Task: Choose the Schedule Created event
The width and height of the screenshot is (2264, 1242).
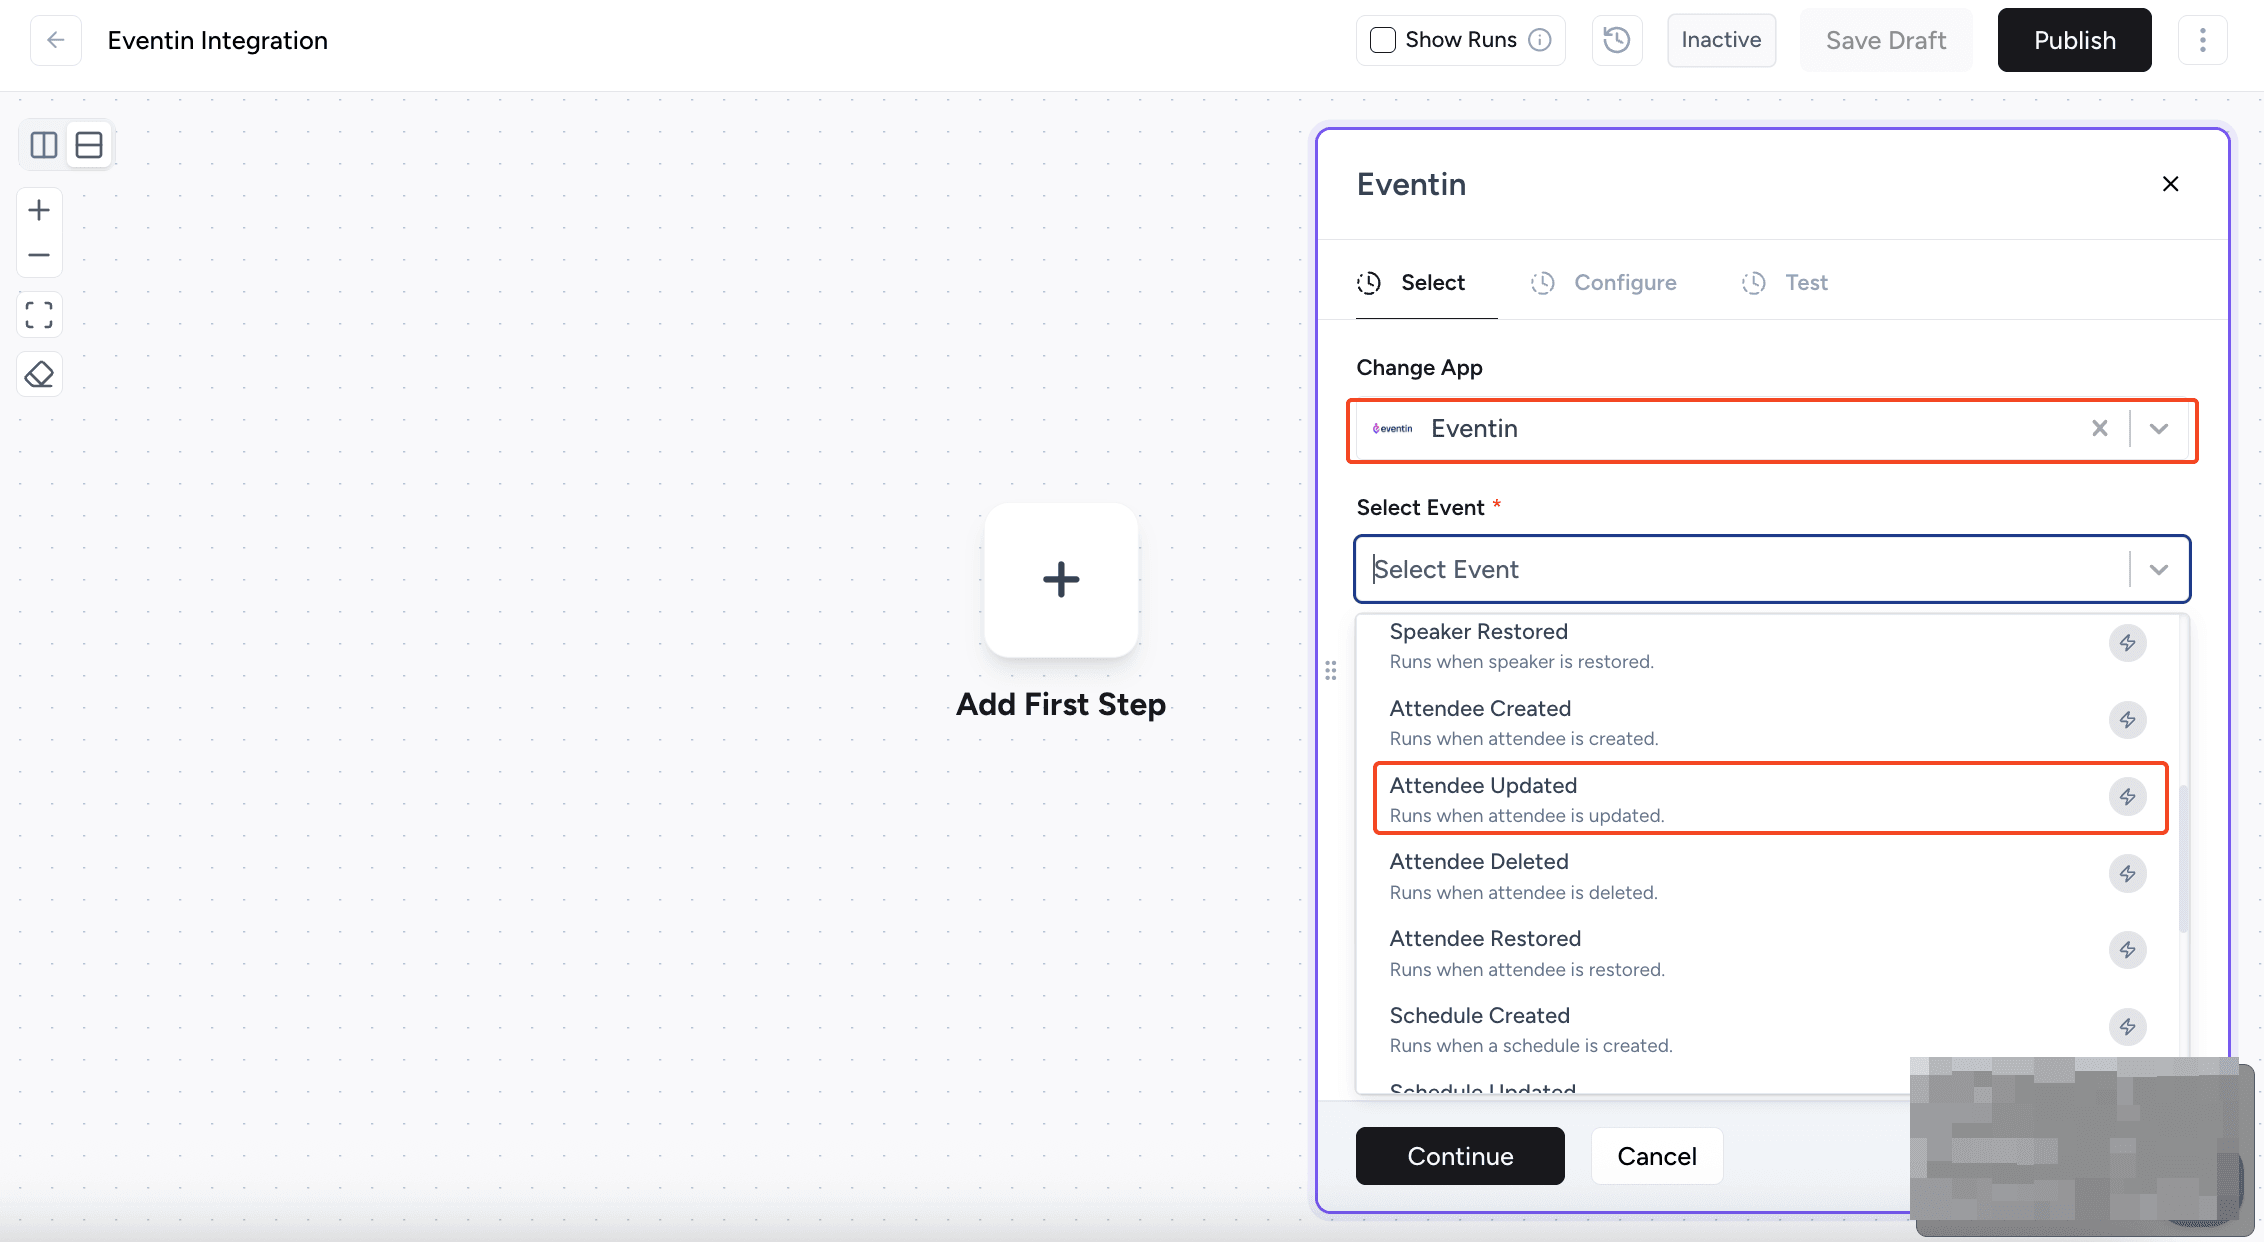Action: coord(1771,1029)
